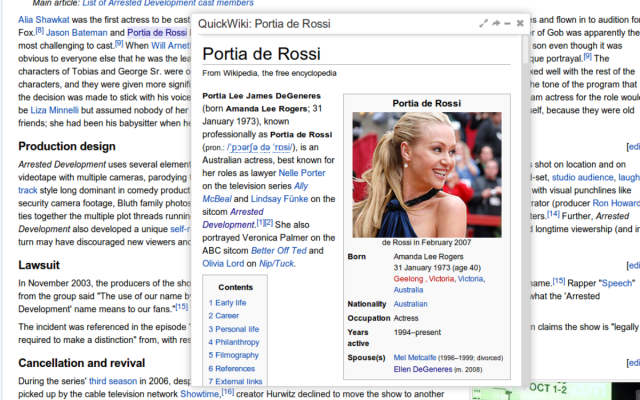The width and height of the screenshot is (640, 400).
Task: Click the pronunciation IPA link
Action: [260, 147]
